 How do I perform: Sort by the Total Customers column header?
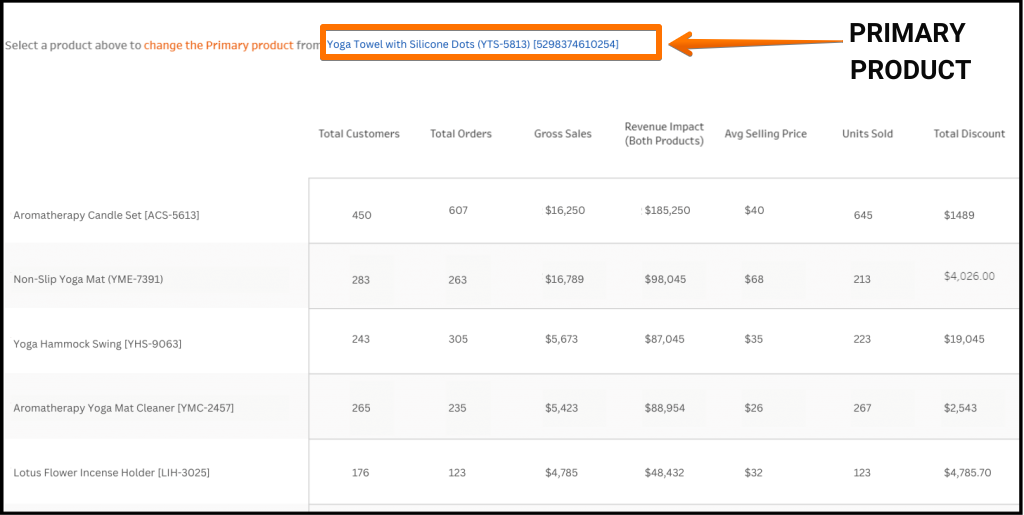coord(359,133)
